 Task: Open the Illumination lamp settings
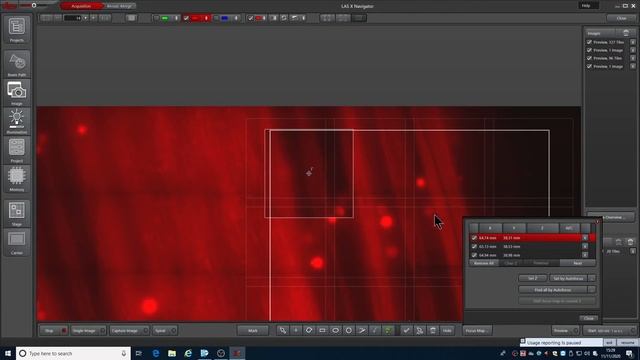click(17, 121)
